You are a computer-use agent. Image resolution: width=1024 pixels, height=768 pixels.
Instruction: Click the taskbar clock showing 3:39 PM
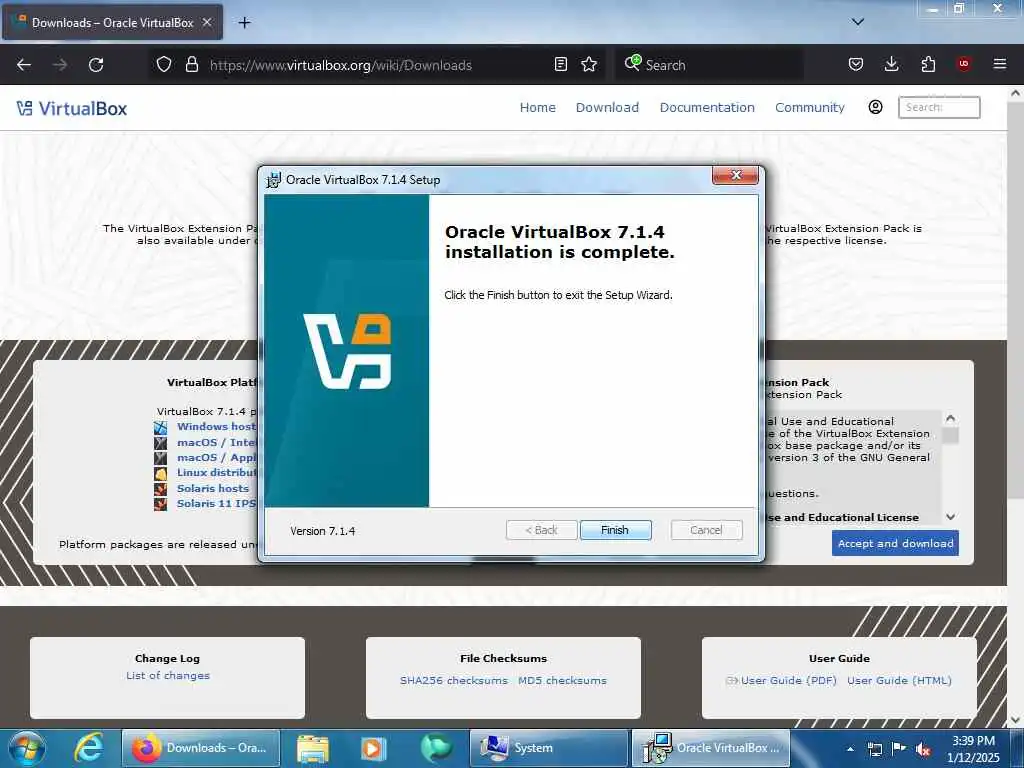point(974,748)
